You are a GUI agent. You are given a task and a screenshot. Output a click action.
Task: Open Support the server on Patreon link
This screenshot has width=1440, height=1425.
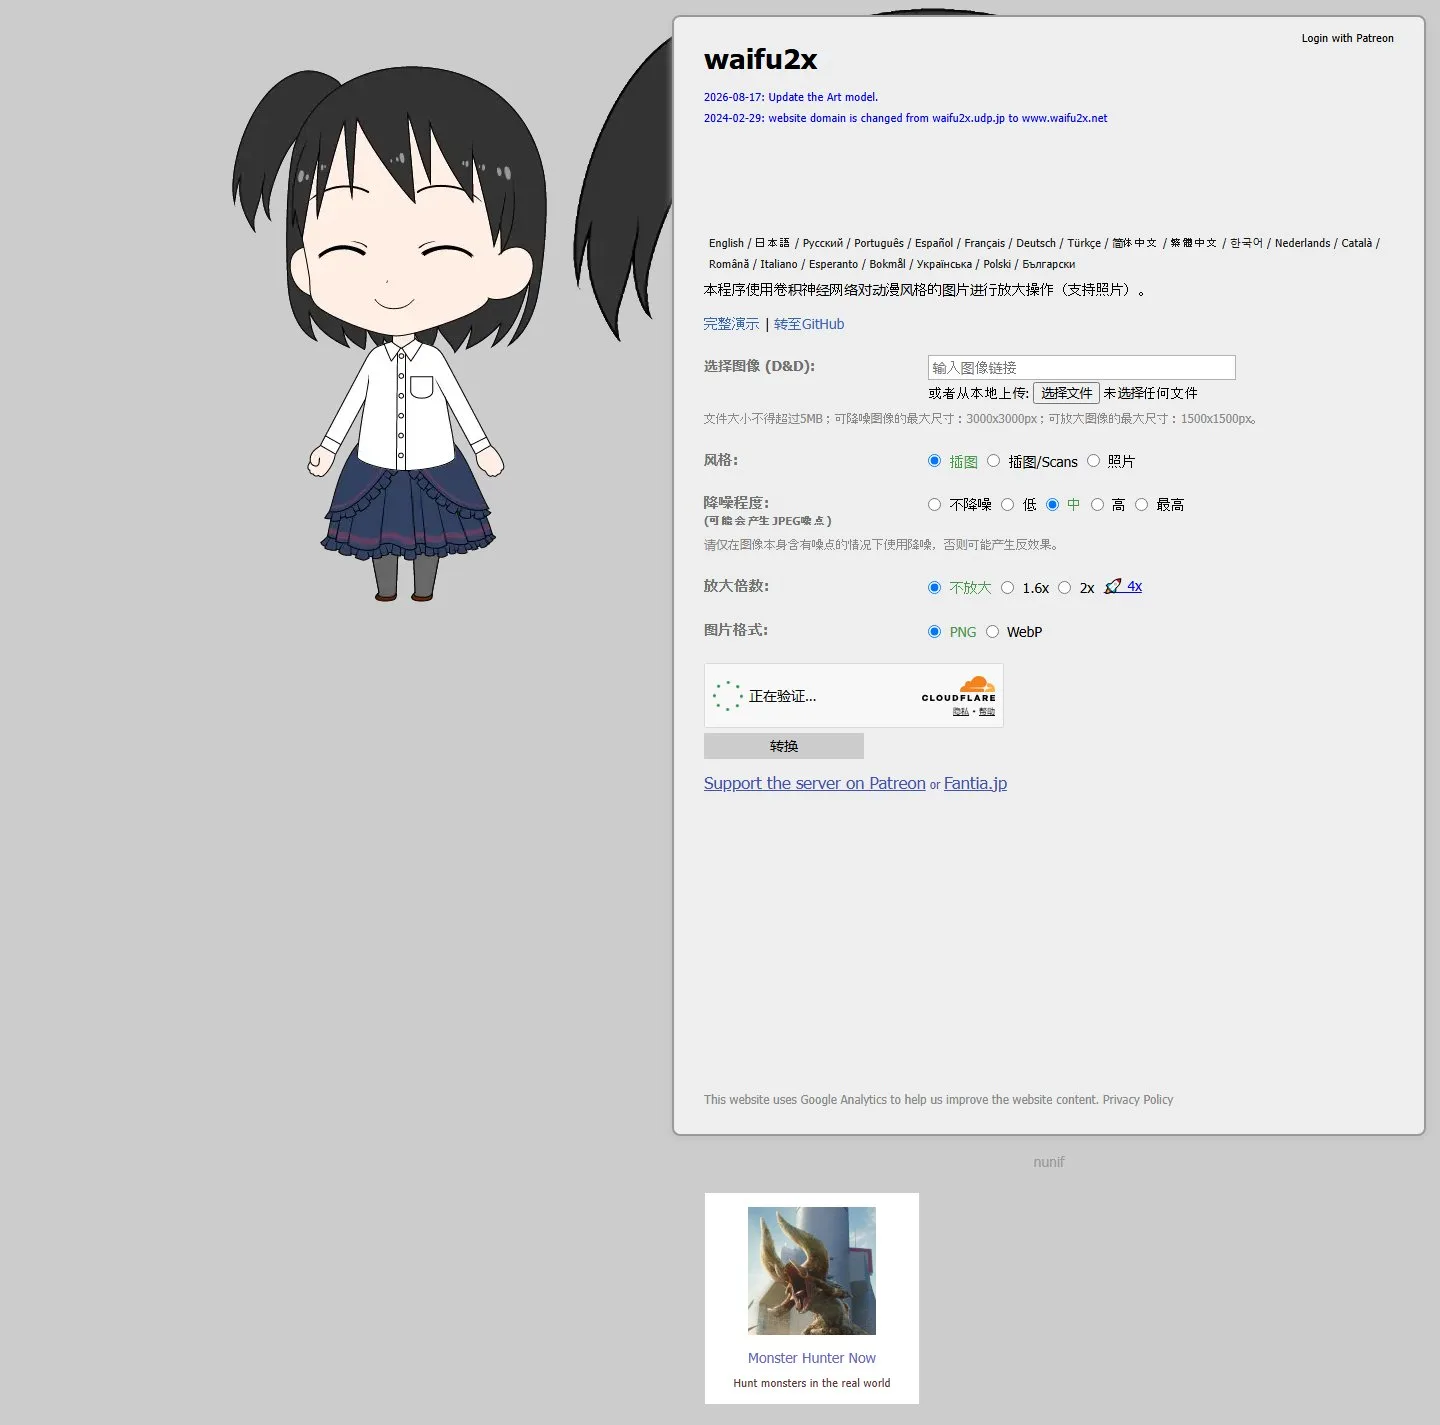pos(815,783)
